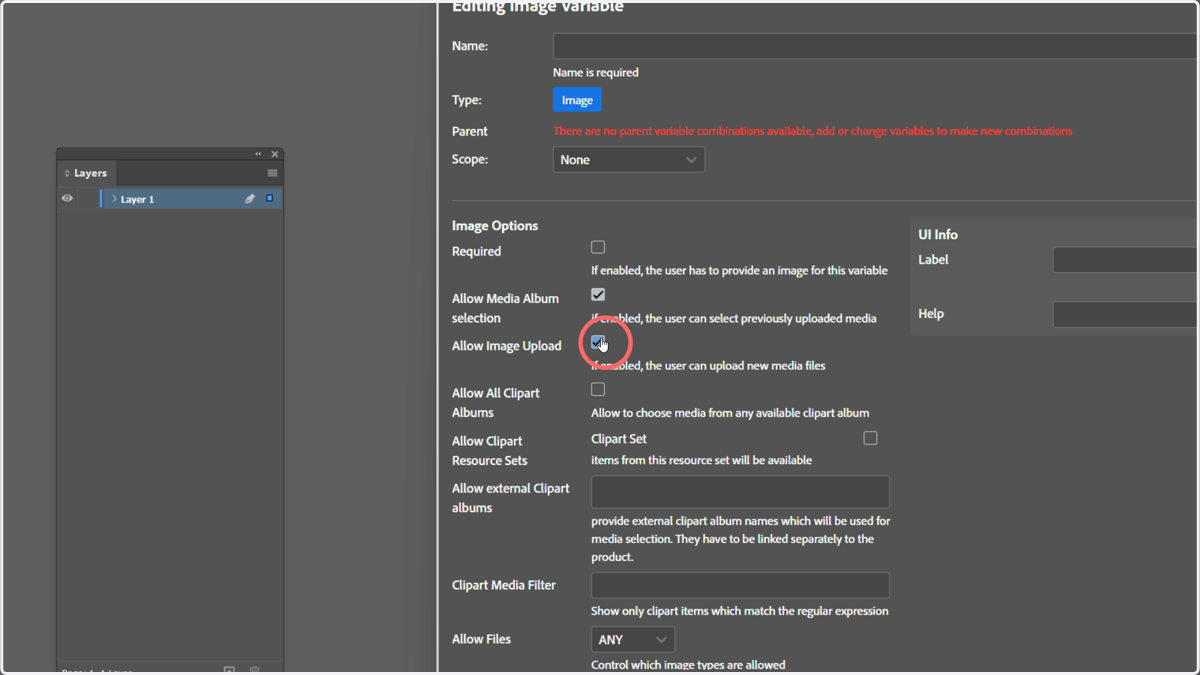Check the Clipart Set checkbox

870,438
